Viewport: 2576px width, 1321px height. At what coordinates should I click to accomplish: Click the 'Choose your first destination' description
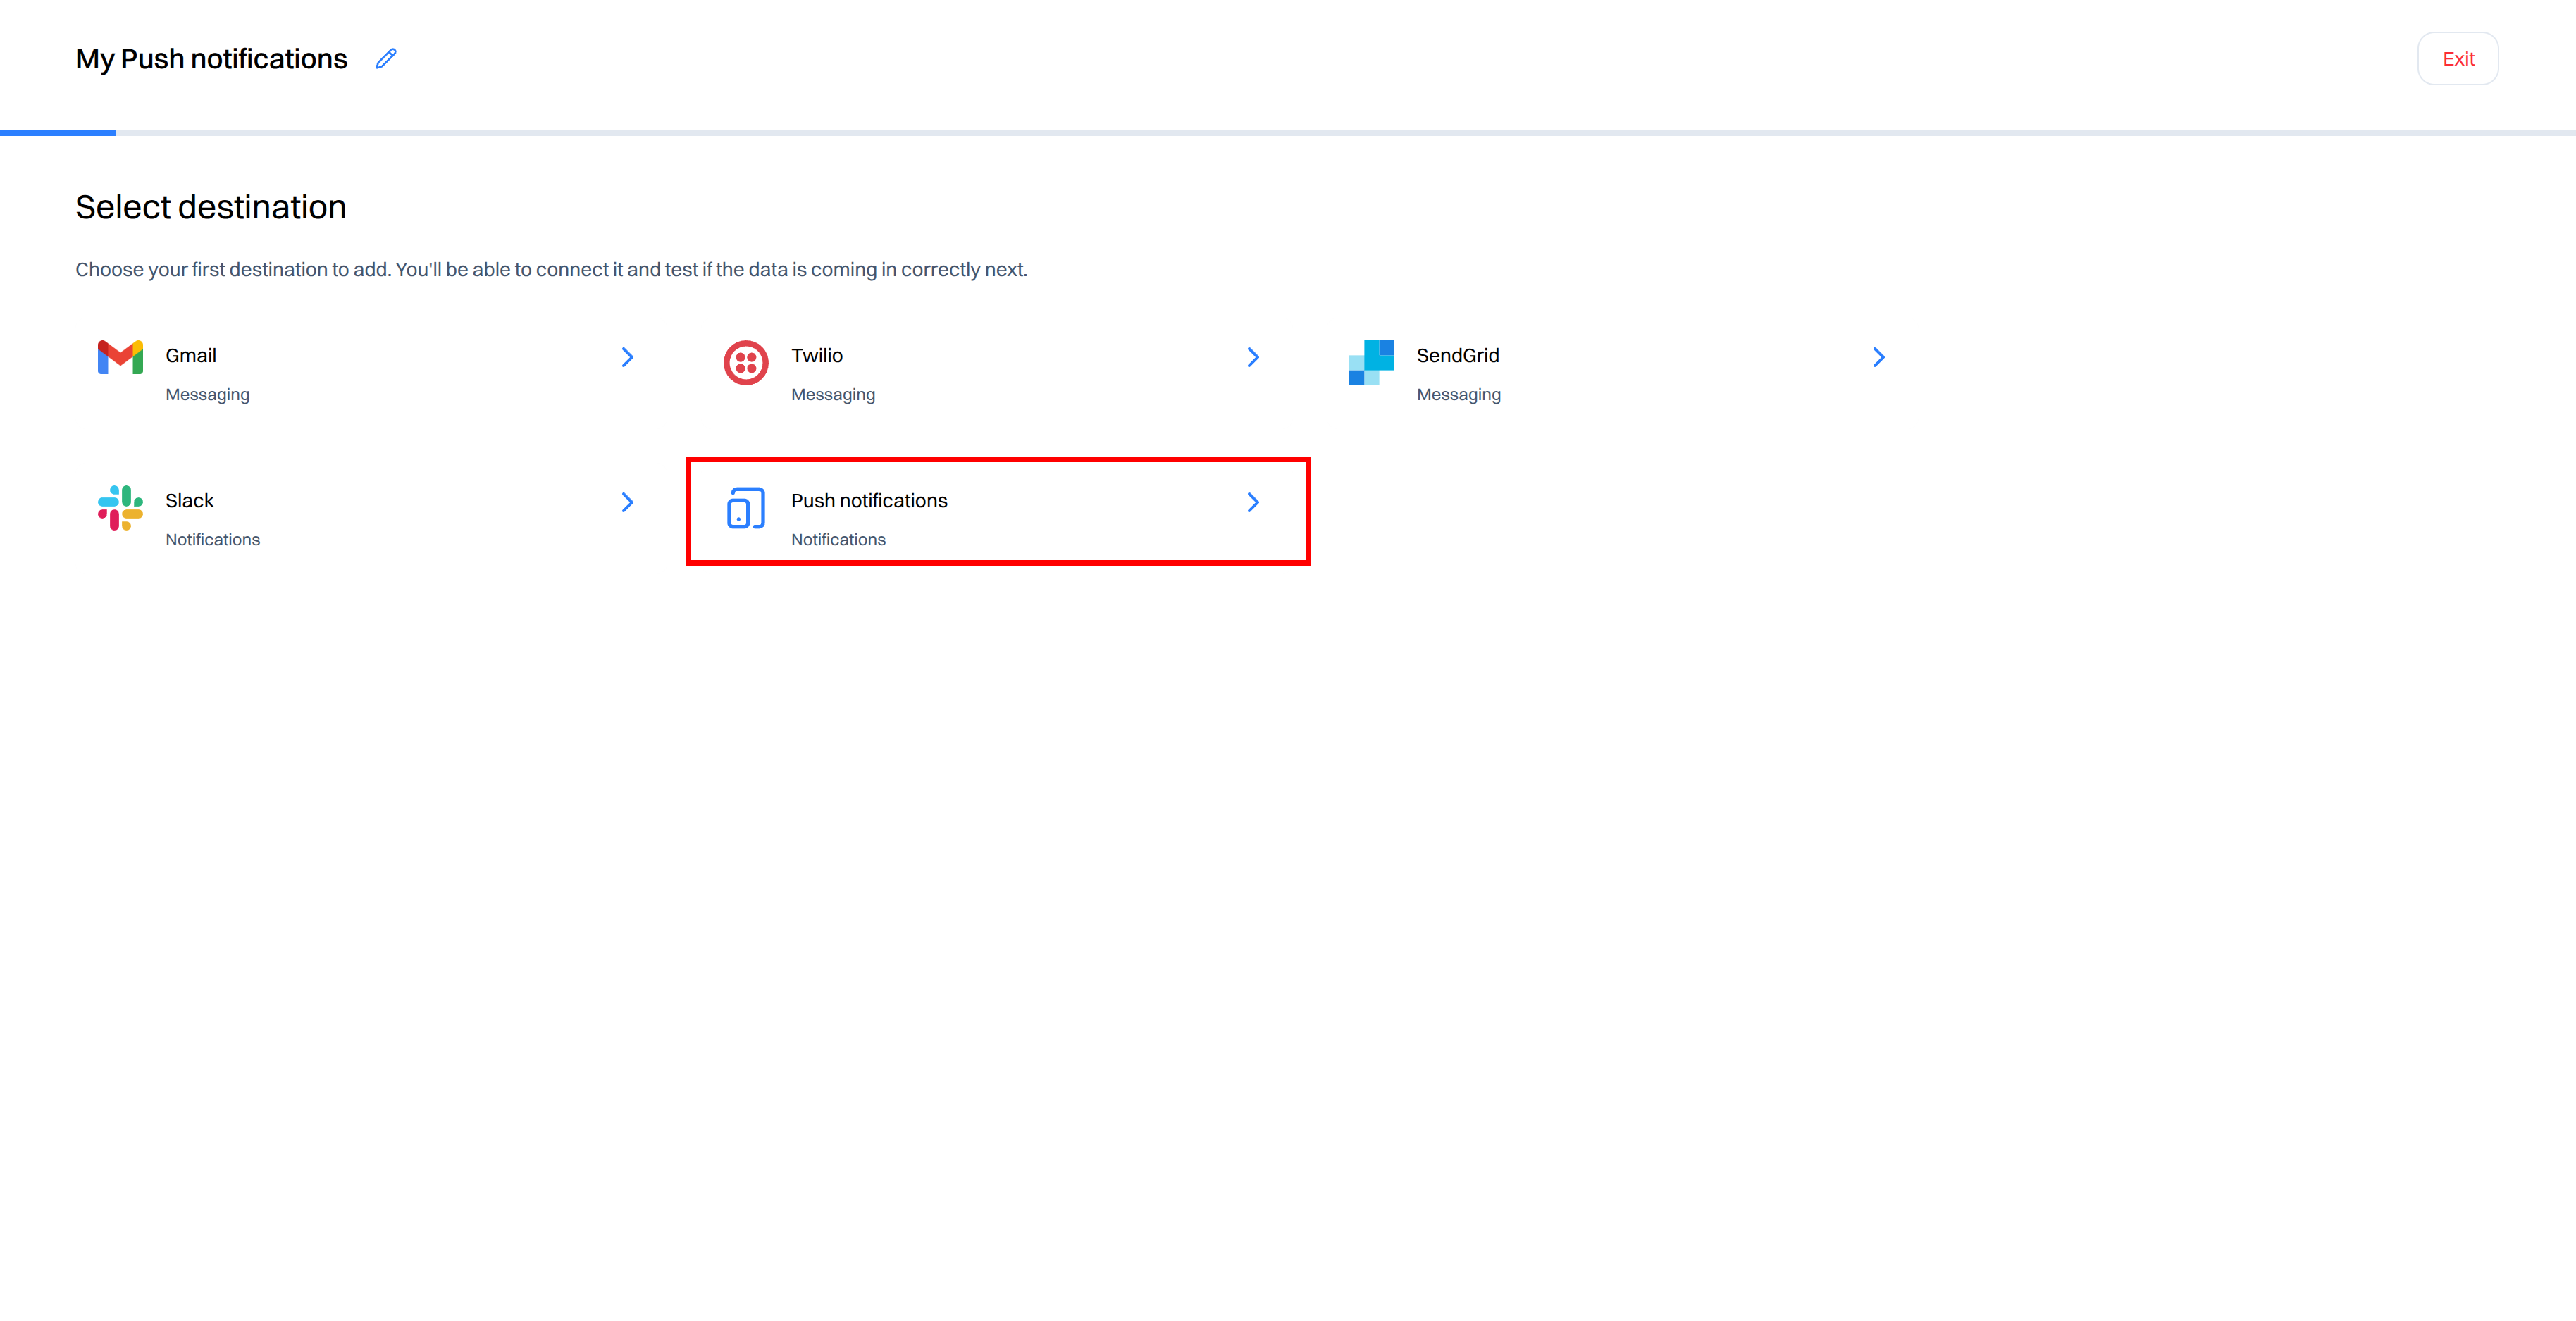point(551,269)
